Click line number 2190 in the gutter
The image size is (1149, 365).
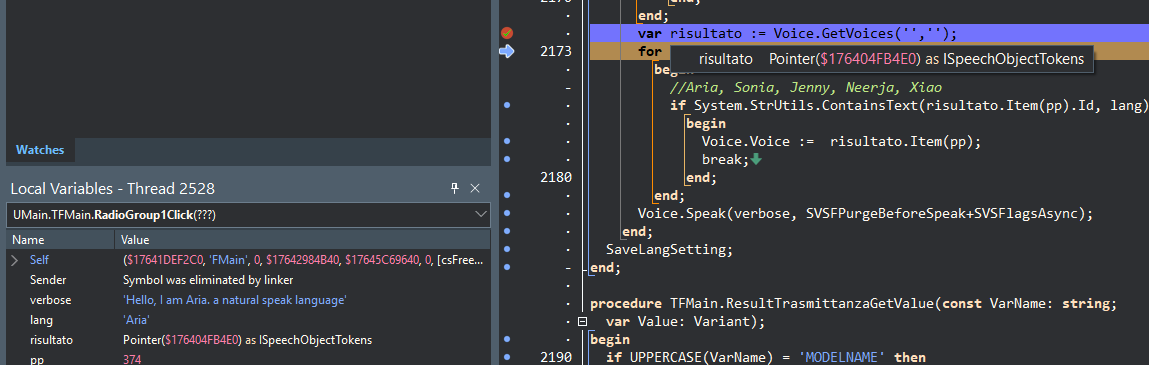coord(555,357)
